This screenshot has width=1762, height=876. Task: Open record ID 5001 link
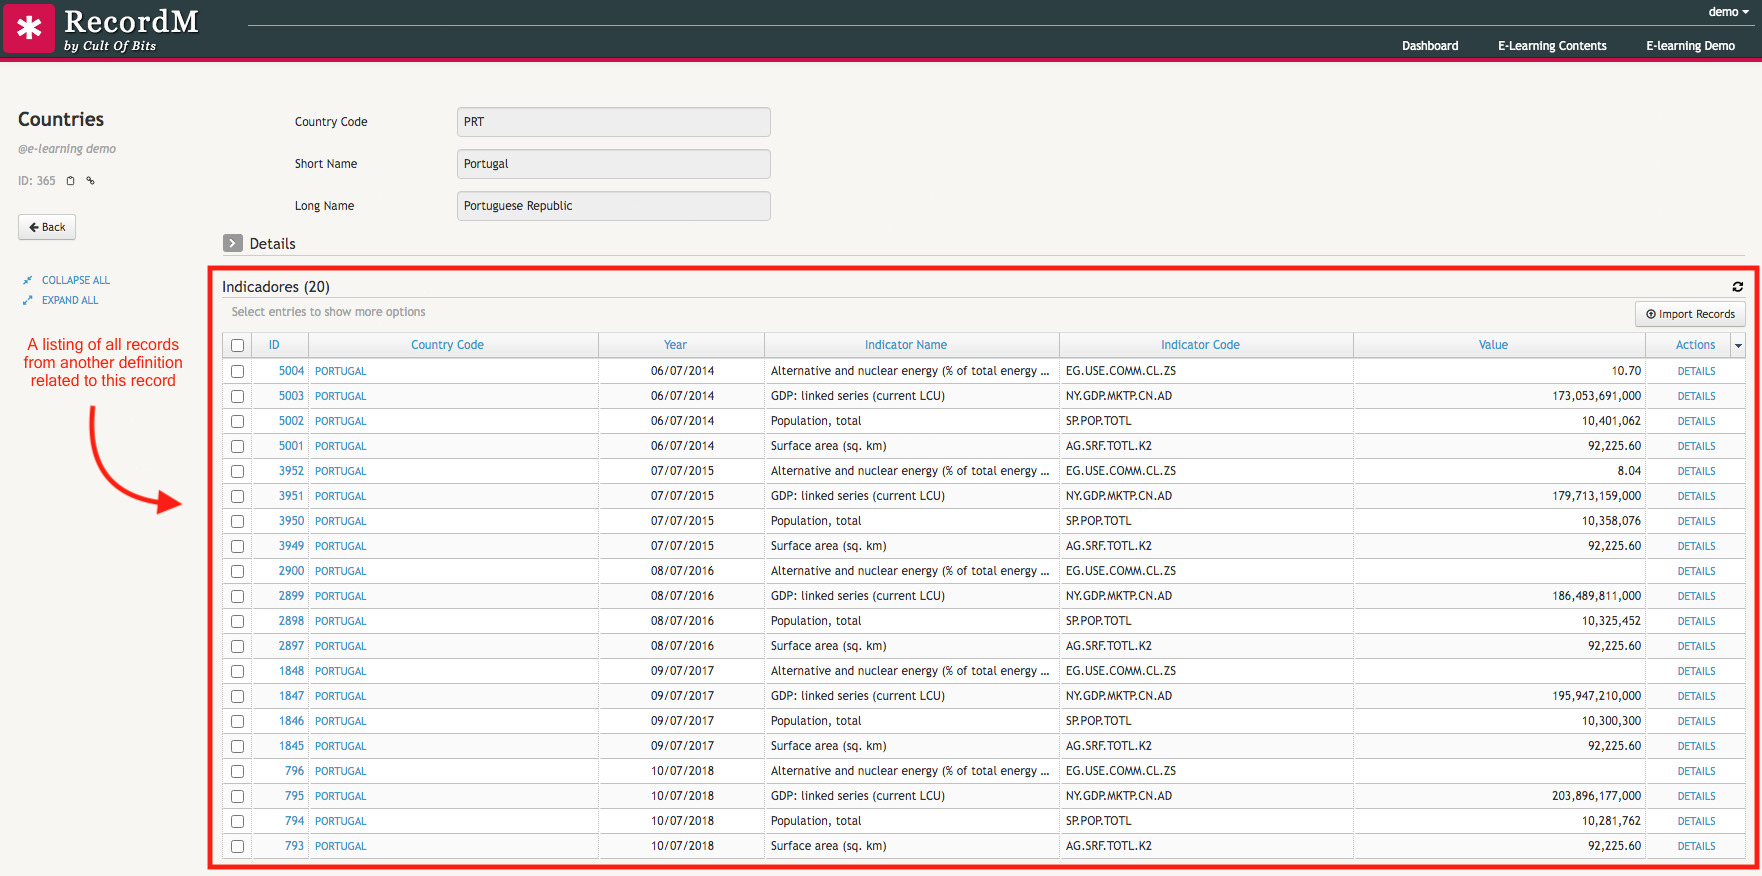click(291, 446)
